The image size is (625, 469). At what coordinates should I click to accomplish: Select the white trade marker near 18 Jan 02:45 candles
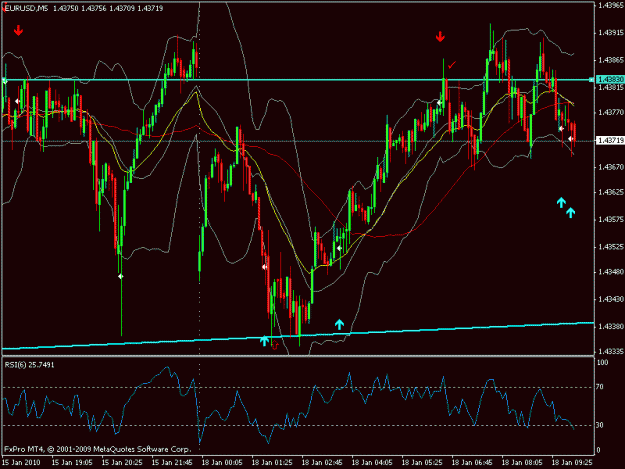pos(339,248)
